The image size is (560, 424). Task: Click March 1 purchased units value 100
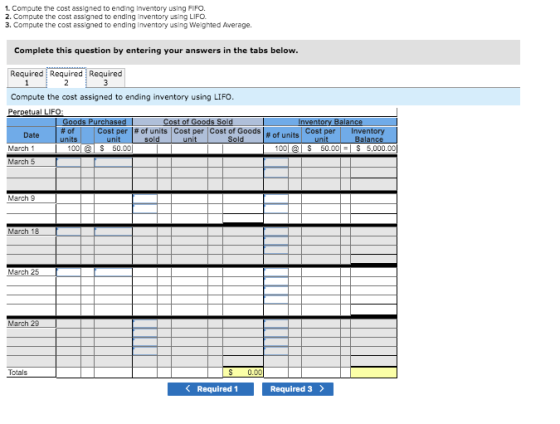pyautogui.click(x=74, y=148)
